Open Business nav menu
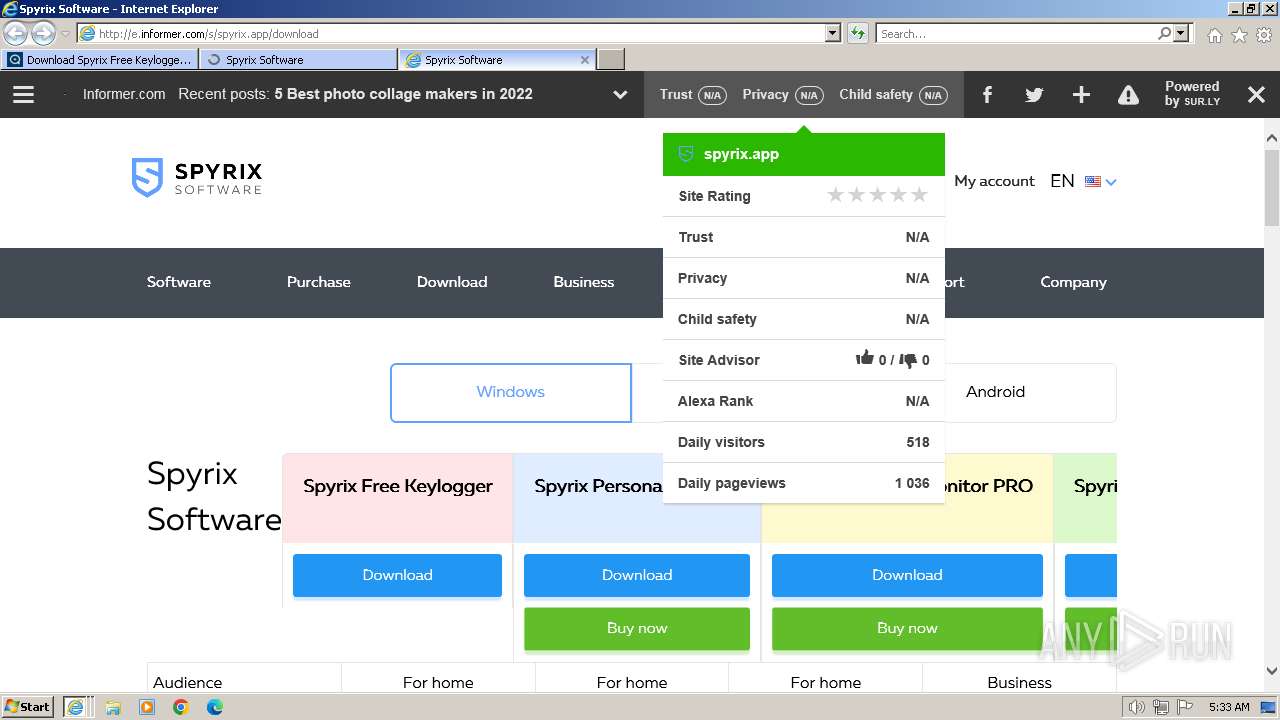Viewport: 1280px width, 720px height. tap(584, 282)
